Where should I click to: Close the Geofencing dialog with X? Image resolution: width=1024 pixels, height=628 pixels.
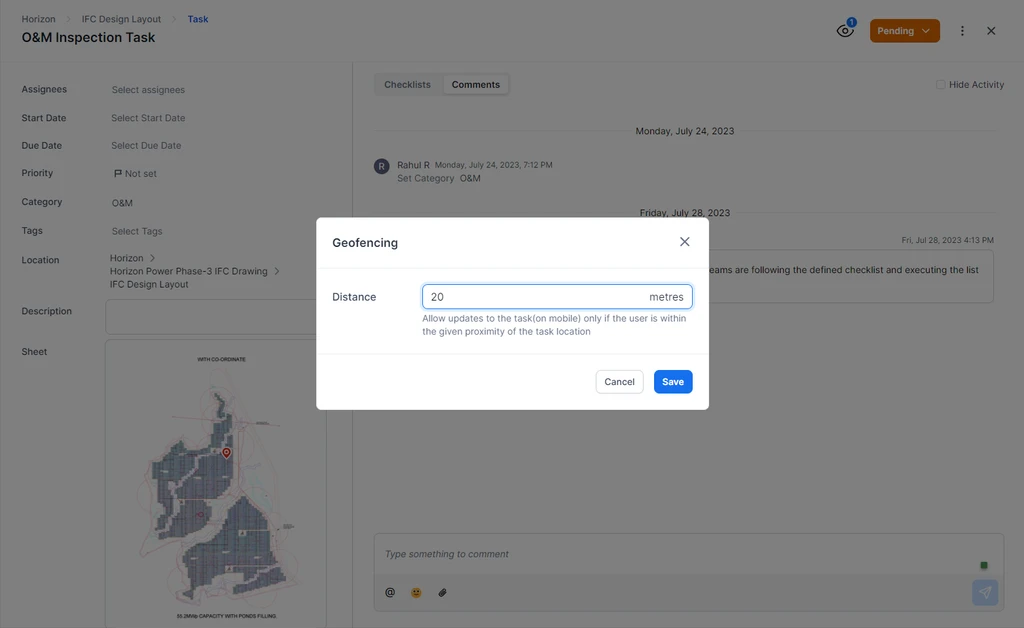coord(685,242)
